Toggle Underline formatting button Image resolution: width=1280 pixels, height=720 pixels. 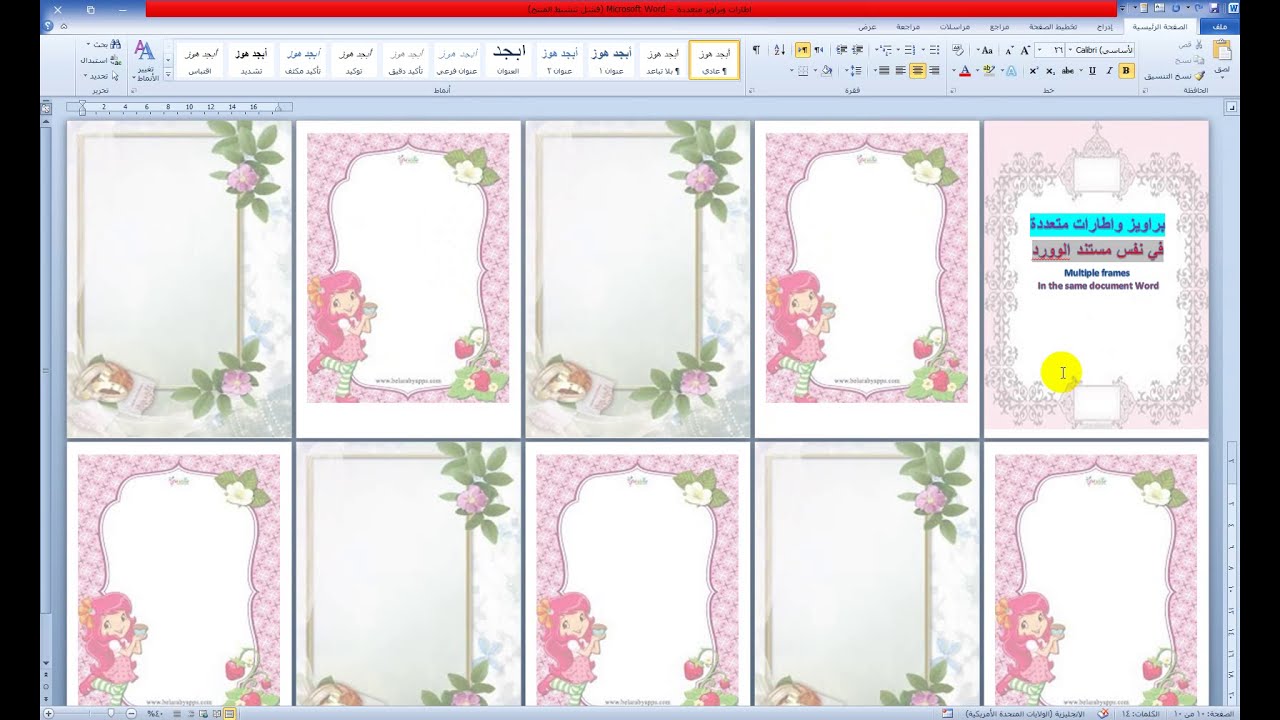(x=1092, y=70)
